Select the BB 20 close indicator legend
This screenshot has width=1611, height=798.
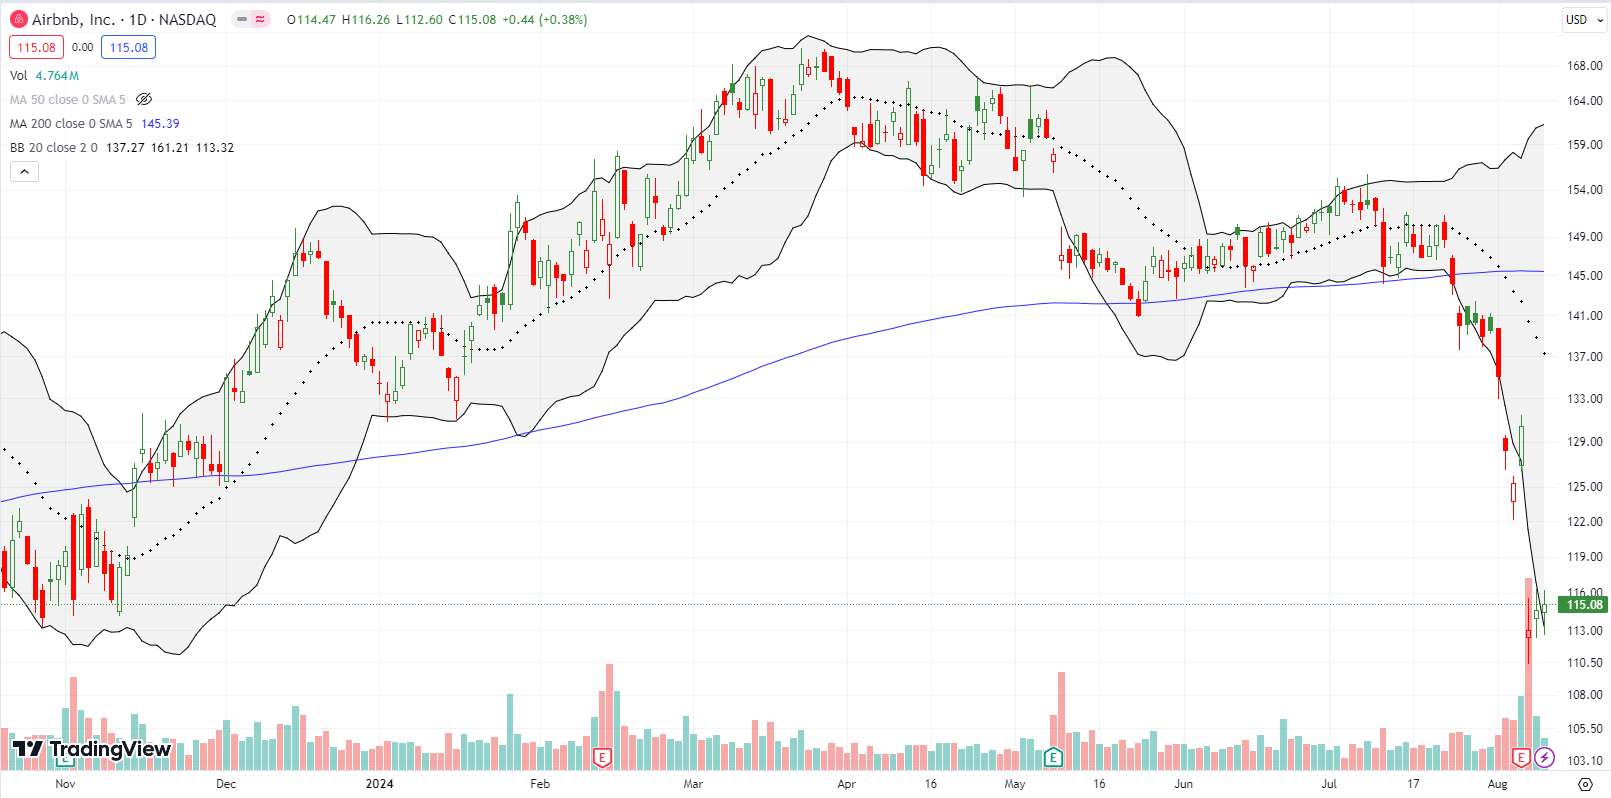click(x=54, y=147)
